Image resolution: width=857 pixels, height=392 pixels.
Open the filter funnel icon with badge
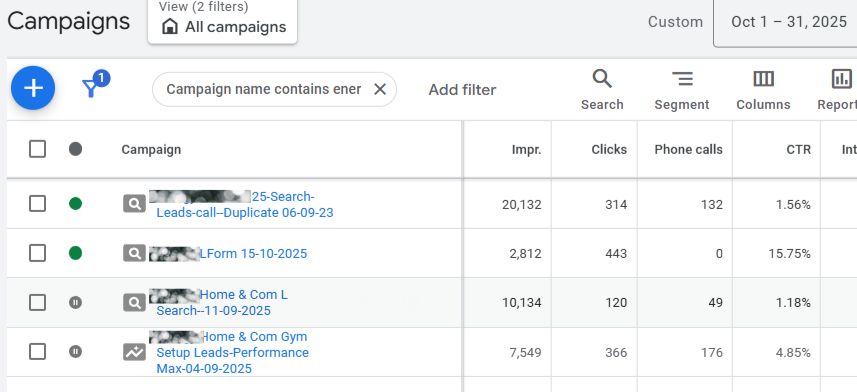point(95,85)
